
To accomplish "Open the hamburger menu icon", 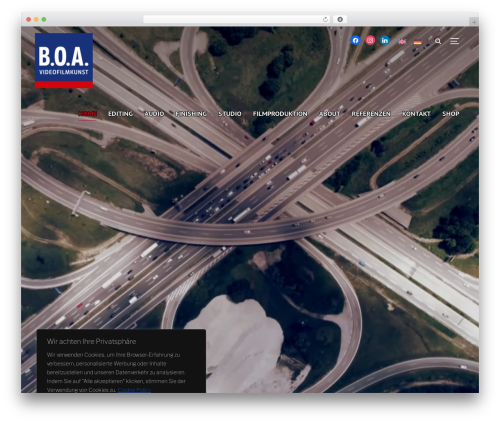I will point(454,41).
